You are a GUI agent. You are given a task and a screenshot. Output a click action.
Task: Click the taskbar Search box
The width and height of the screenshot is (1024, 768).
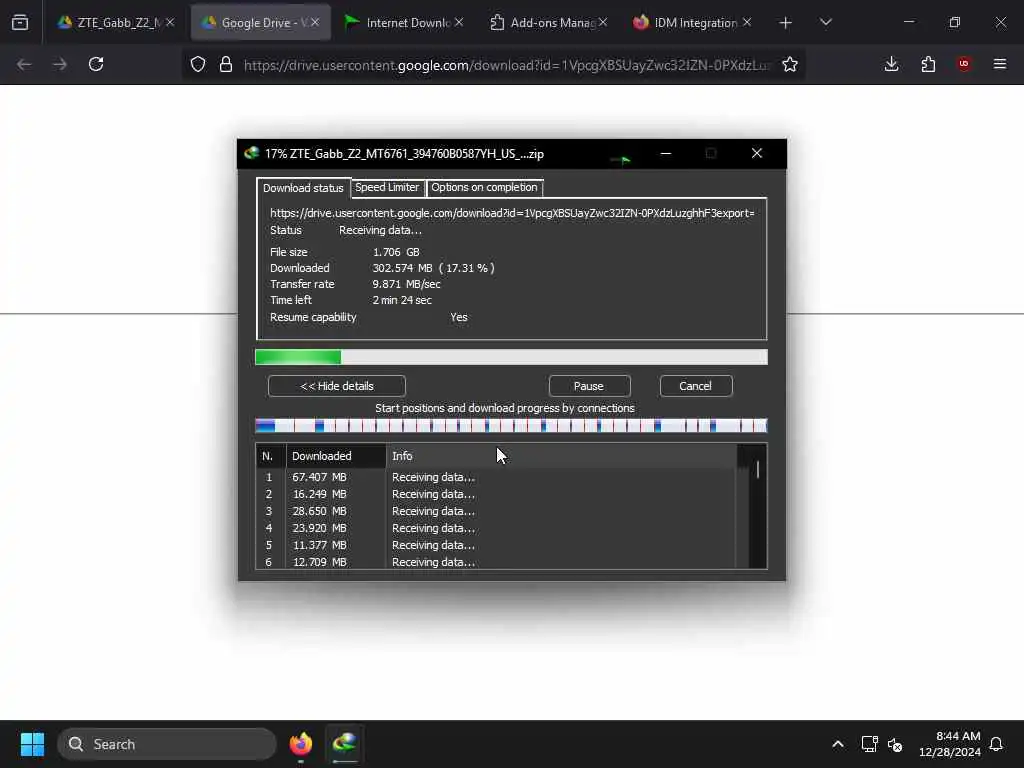click(167, 744)
